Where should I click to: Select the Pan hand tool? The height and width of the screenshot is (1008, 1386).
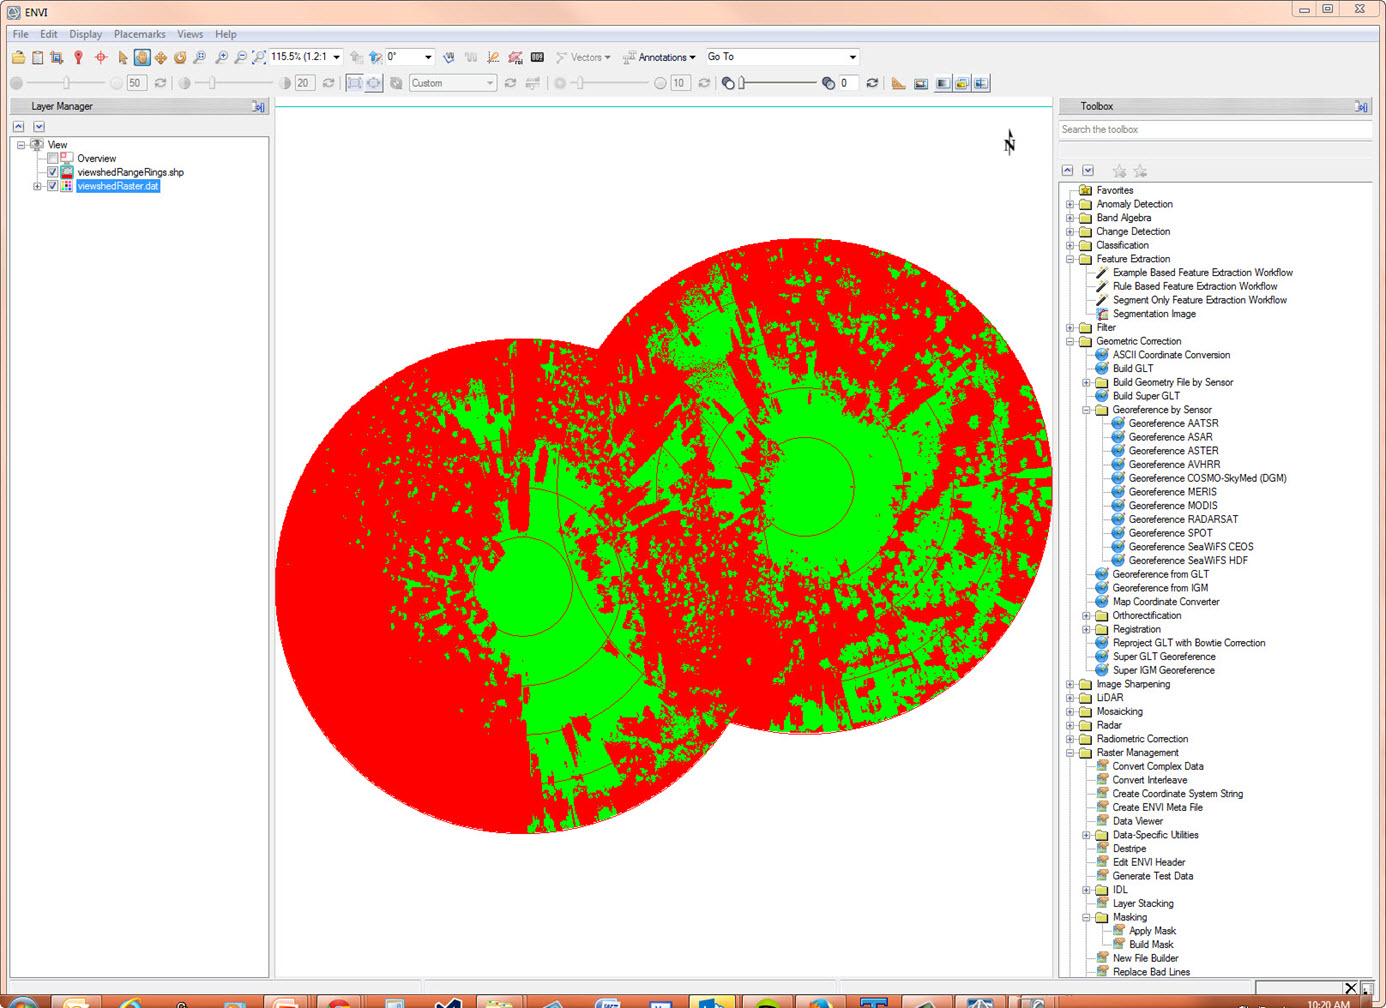point(142,58)
